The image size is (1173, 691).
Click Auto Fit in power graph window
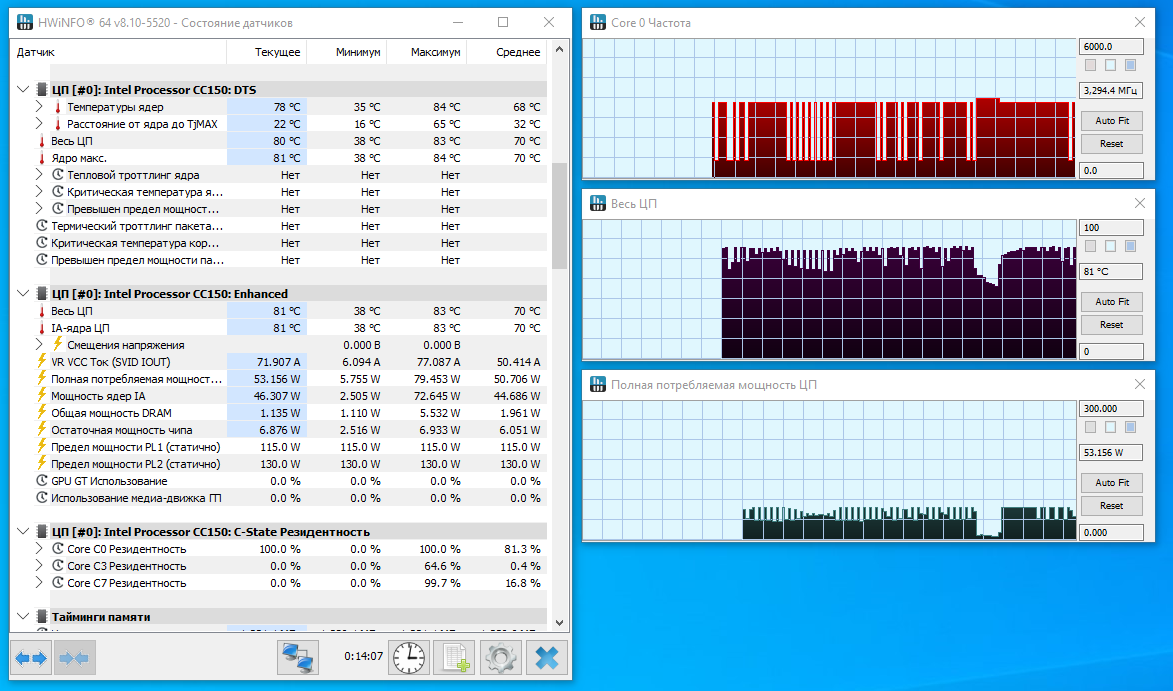pyautogui.click(x=1112, y=482)
